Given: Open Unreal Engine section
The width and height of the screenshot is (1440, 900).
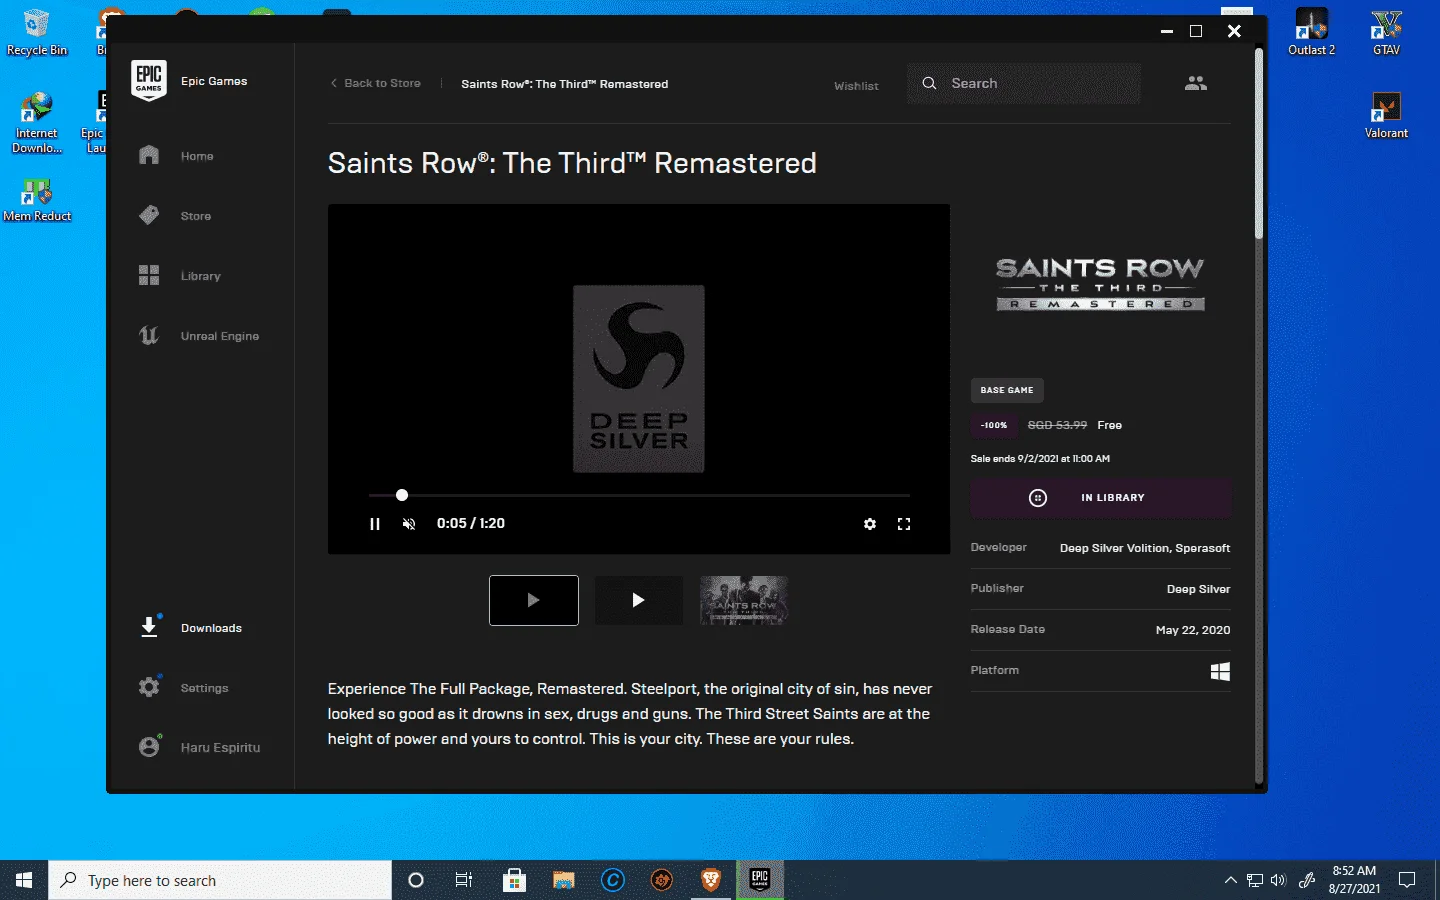Looking at the screenshot, I should pos(219,336).
